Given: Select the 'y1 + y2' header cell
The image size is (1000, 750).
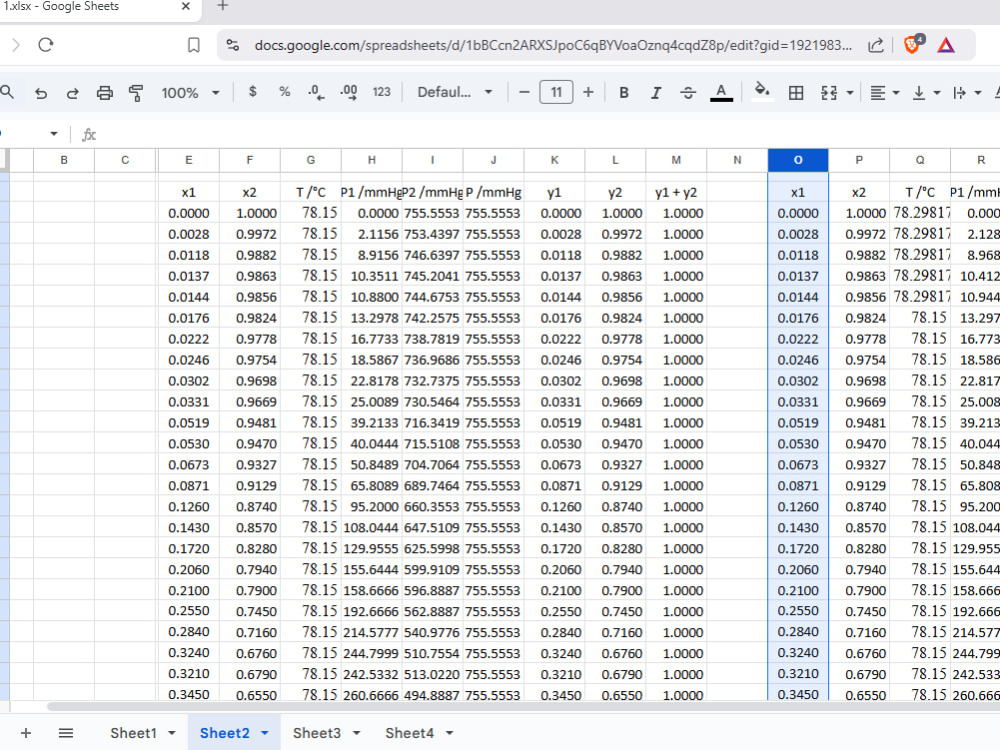Looking at the screenshot, I should coord(676,192).
